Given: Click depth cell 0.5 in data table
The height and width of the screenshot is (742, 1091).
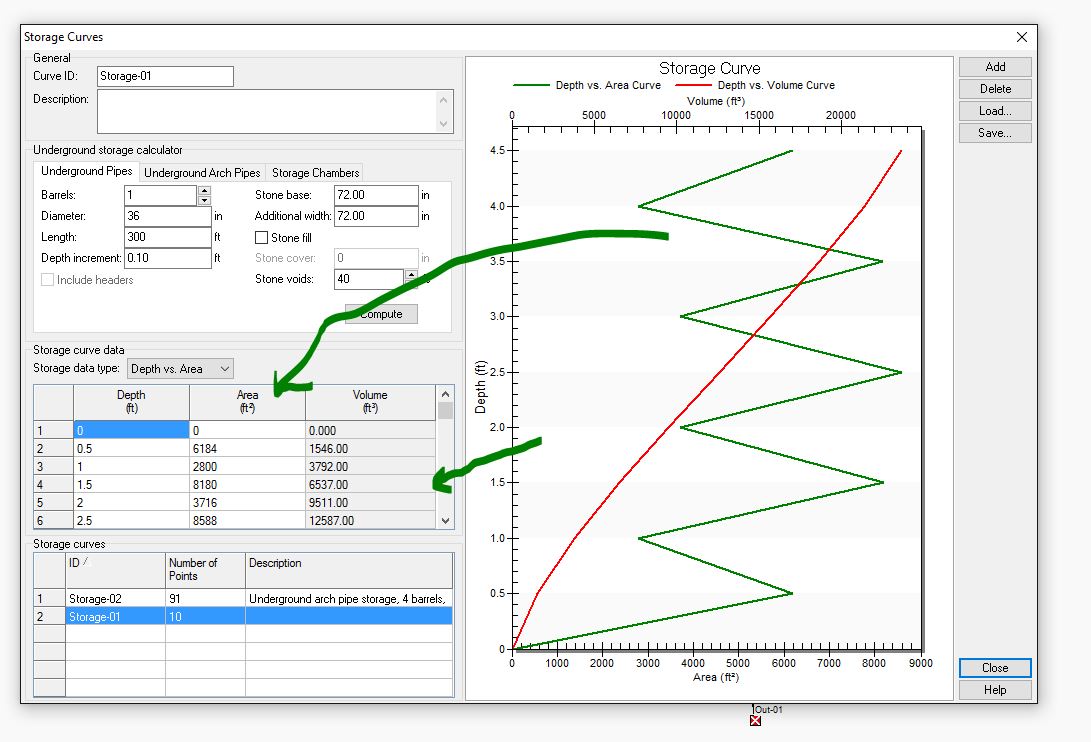Looking at the screenshot, I should coord(132,449).
